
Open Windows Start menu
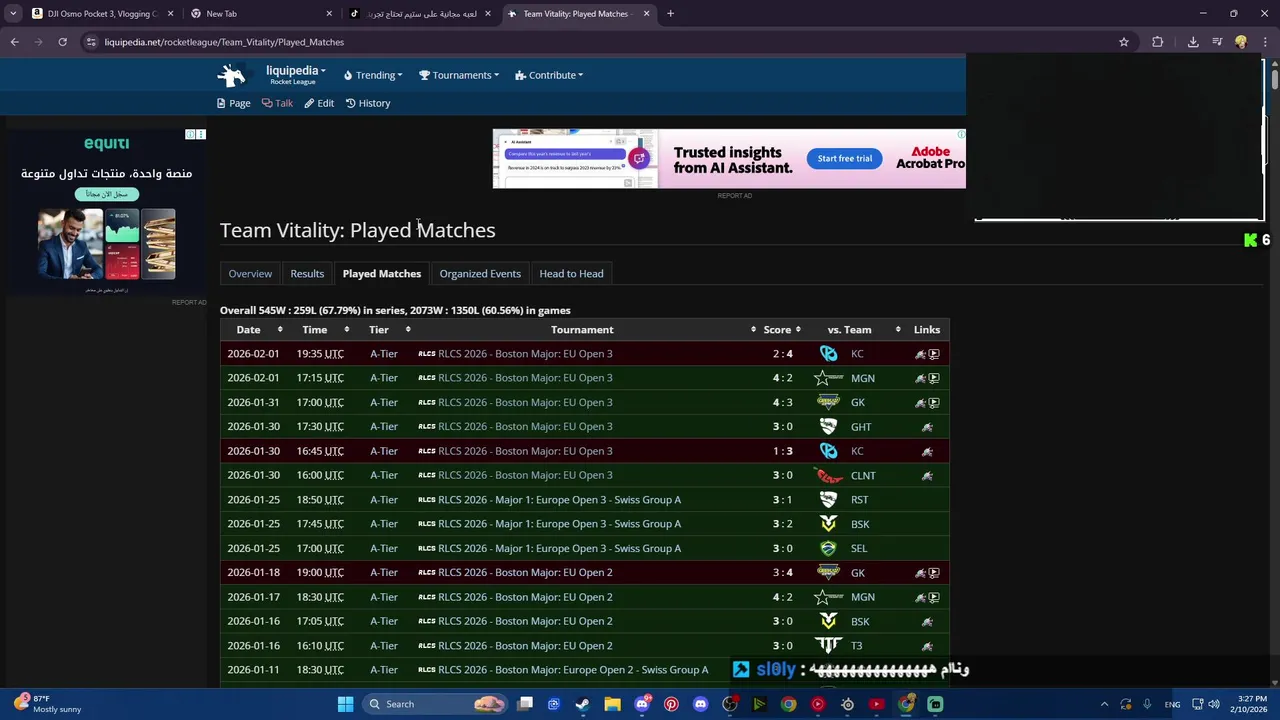(345, 704)
